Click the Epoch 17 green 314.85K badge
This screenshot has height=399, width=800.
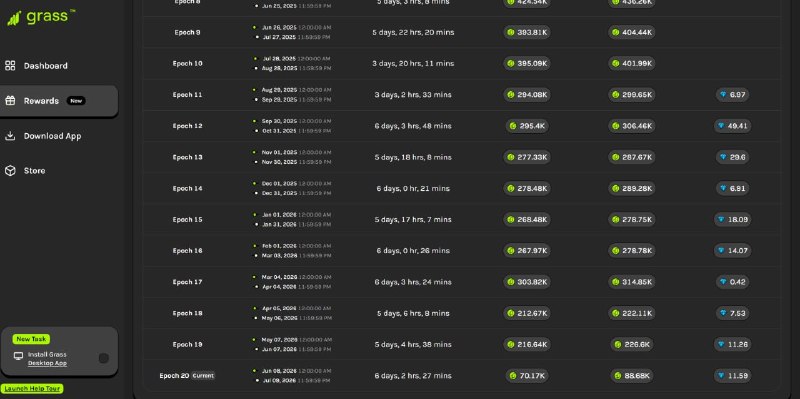click(x=632, y=282)
